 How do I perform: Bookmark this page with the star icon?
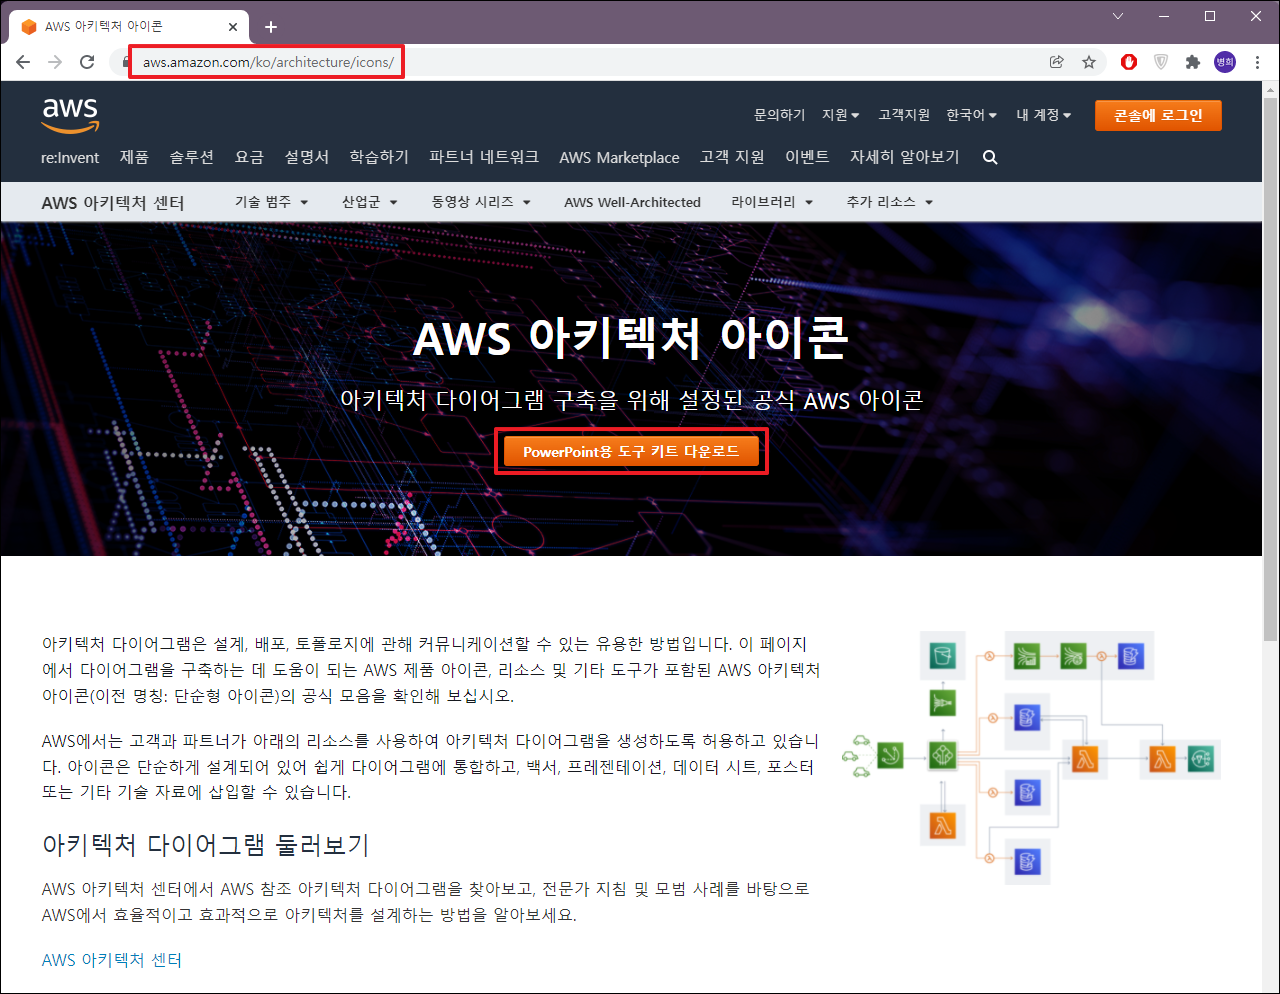point(1089,62)
